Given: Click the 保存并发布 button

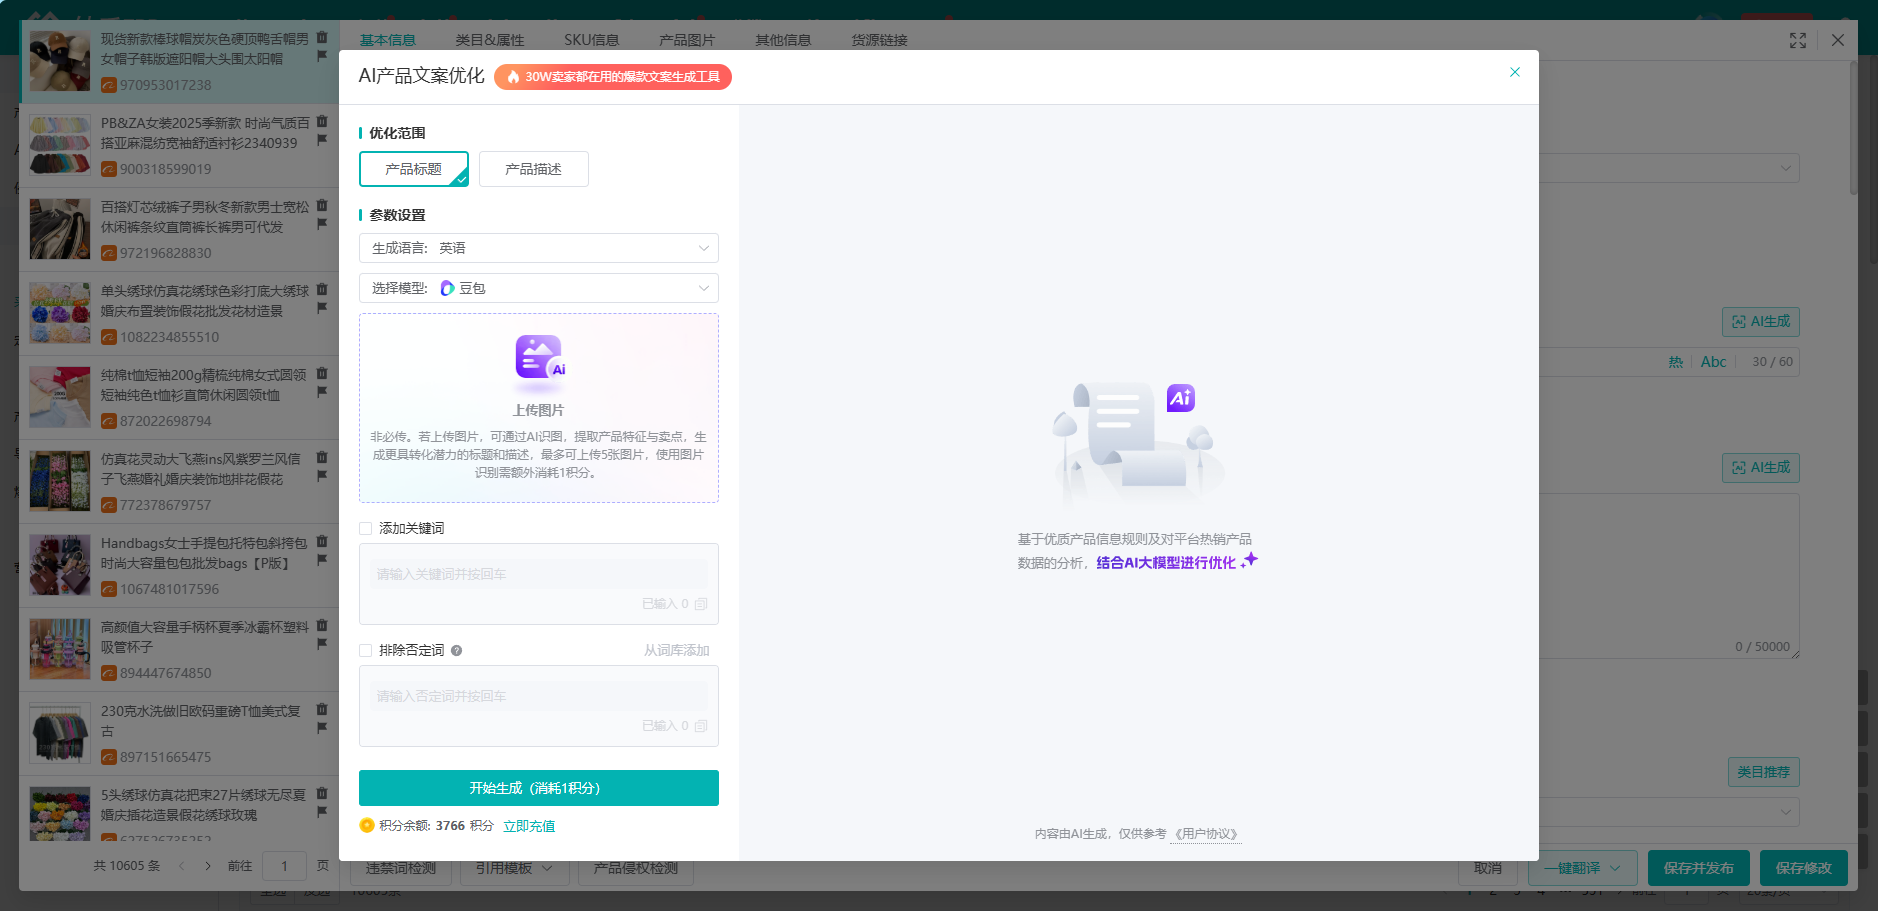Looking at the screenshot, I should [1699, 868].
